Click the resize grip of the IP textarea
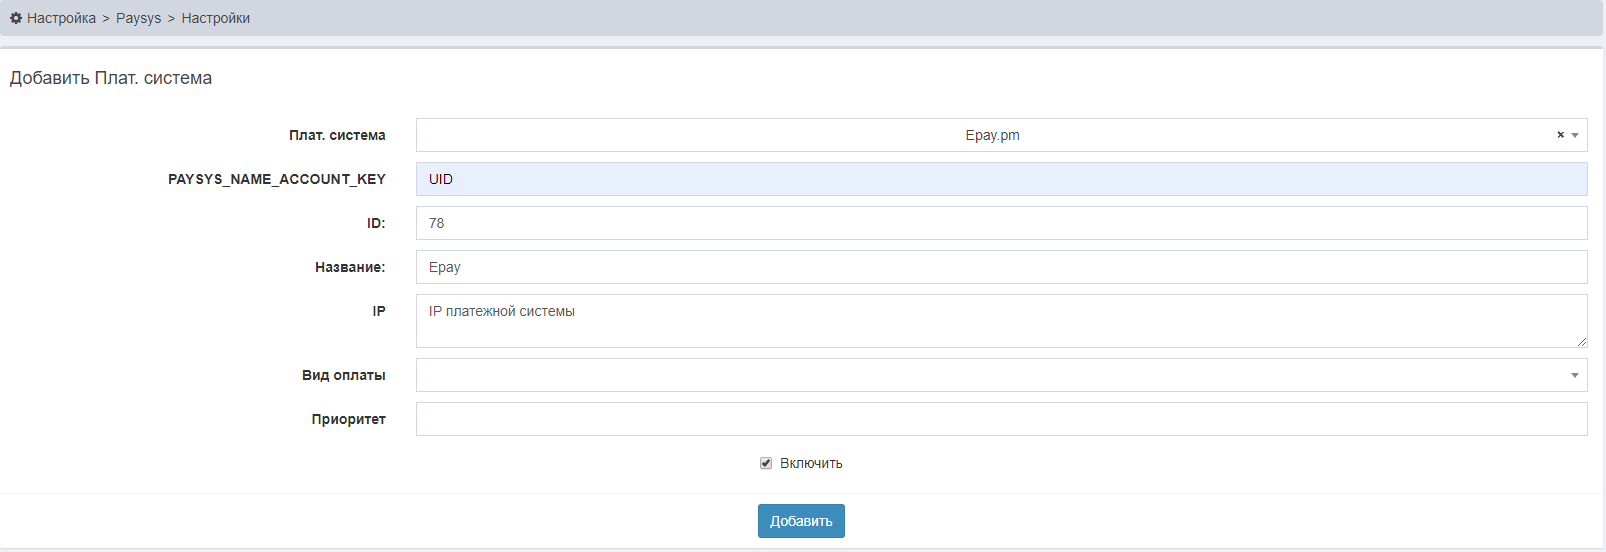 (1581, 341)
